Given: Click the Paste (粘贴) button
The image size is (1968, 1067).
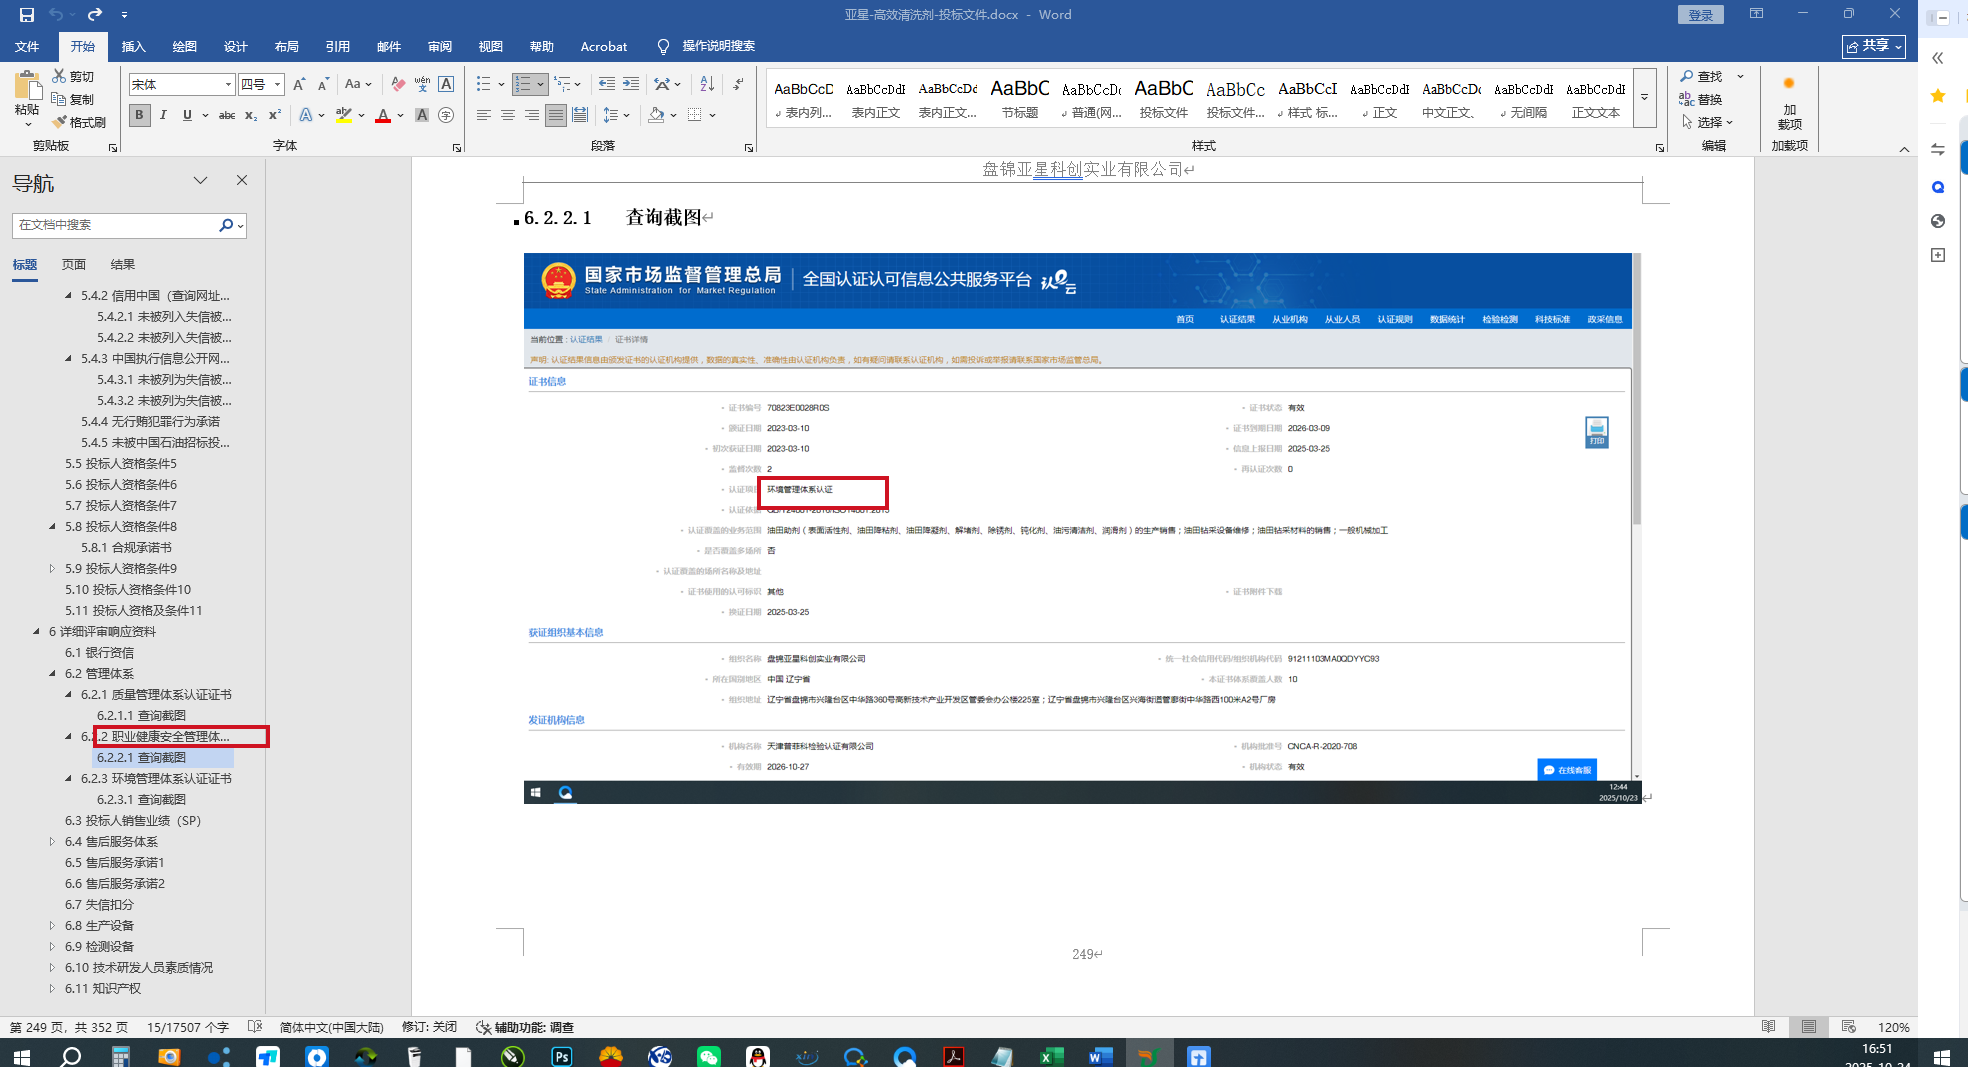Looking at the screenshot, I should tap(27, 97).
